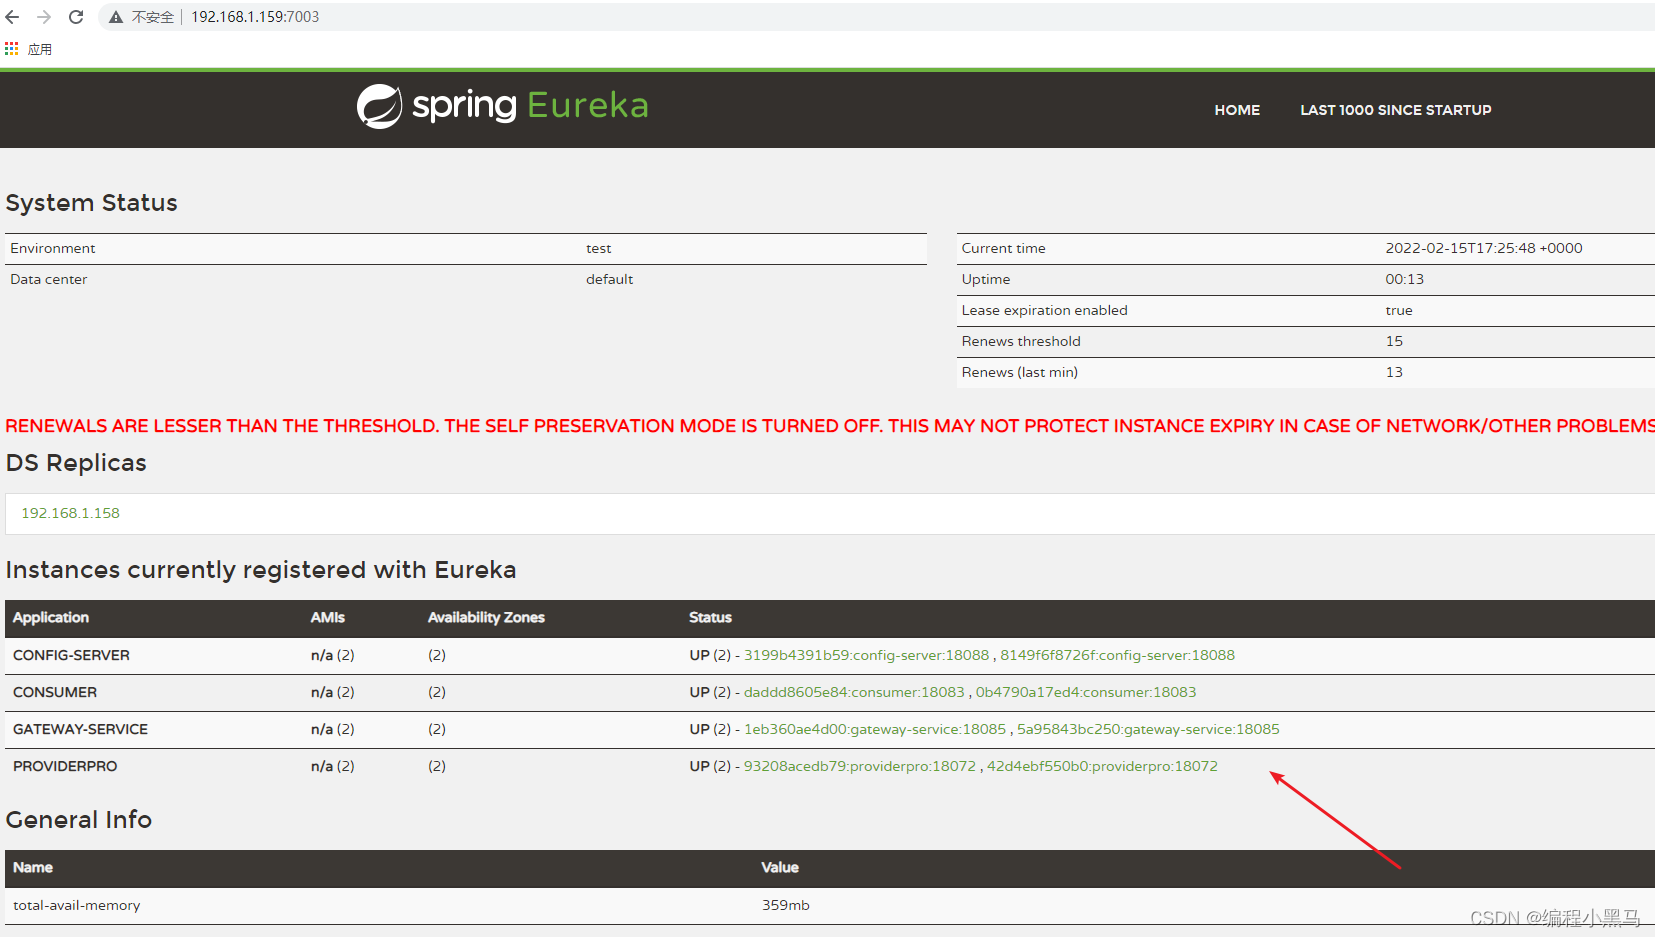Screen dimensions: 1655x937
Task: Open the HOME navigation item
Action: click(x=1237, y=110)
